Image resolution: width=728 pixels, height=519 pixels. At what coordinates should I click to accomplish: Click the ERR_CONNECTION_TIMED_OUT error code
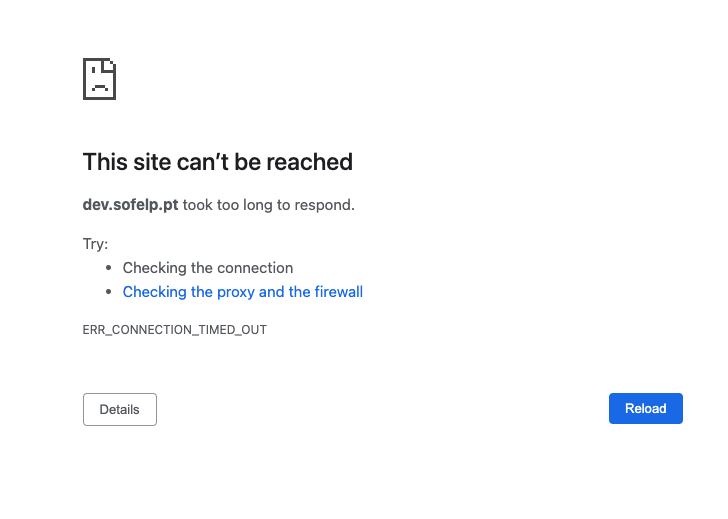tap(174, 329)
